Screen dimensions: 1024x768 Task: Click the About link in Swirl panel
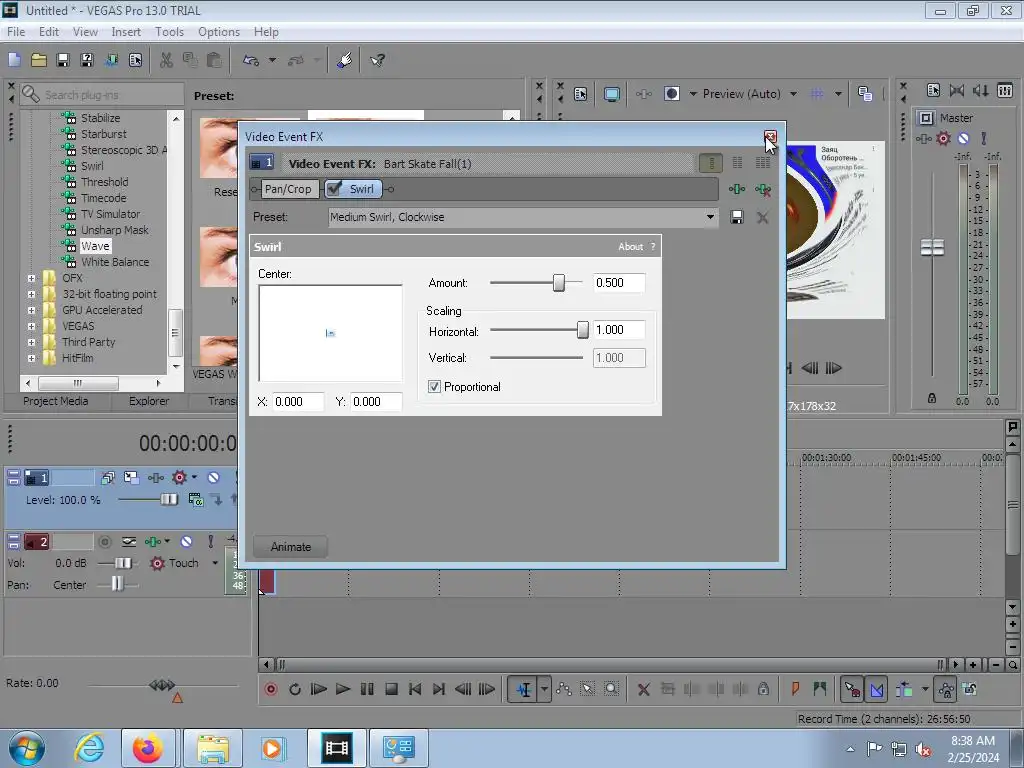tap(630, 246)
